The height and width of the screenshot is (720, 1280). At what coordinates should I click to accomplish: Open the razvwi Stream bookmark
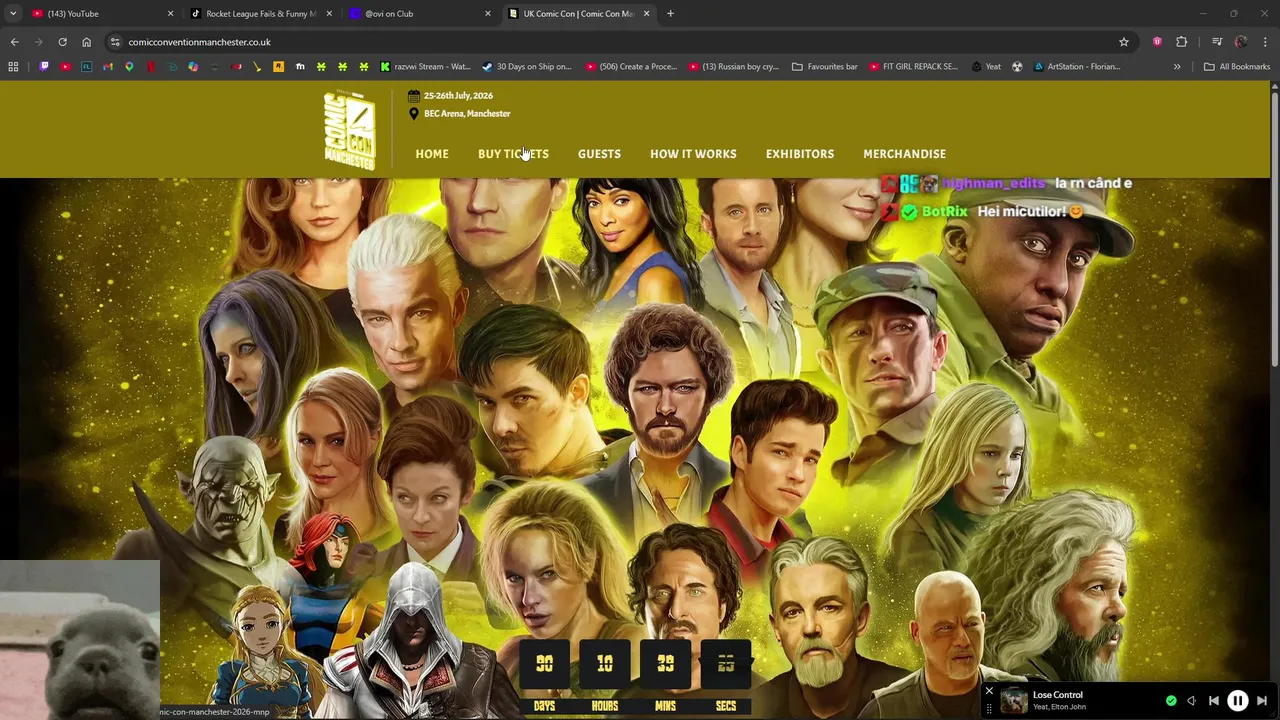click(x=425, y=67)
